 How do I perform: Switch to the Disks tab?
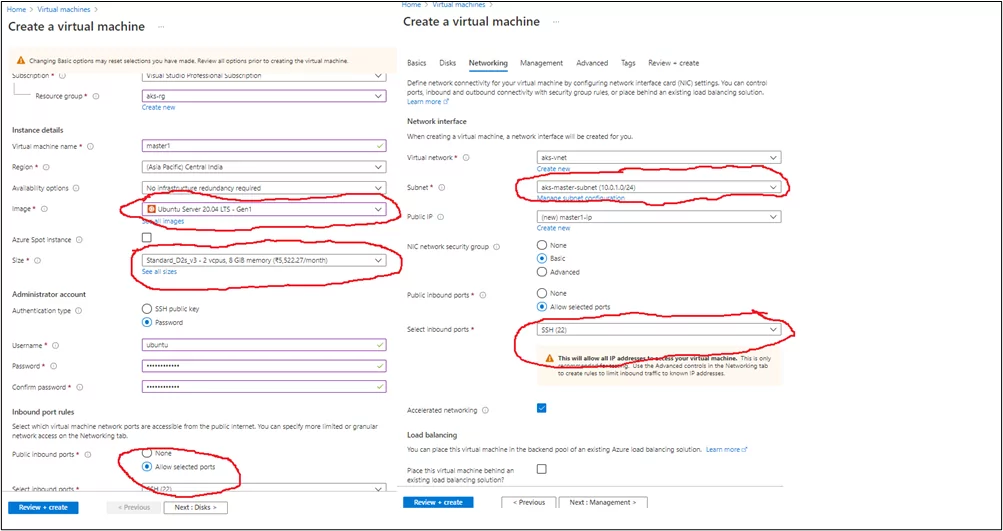[448, 63]
